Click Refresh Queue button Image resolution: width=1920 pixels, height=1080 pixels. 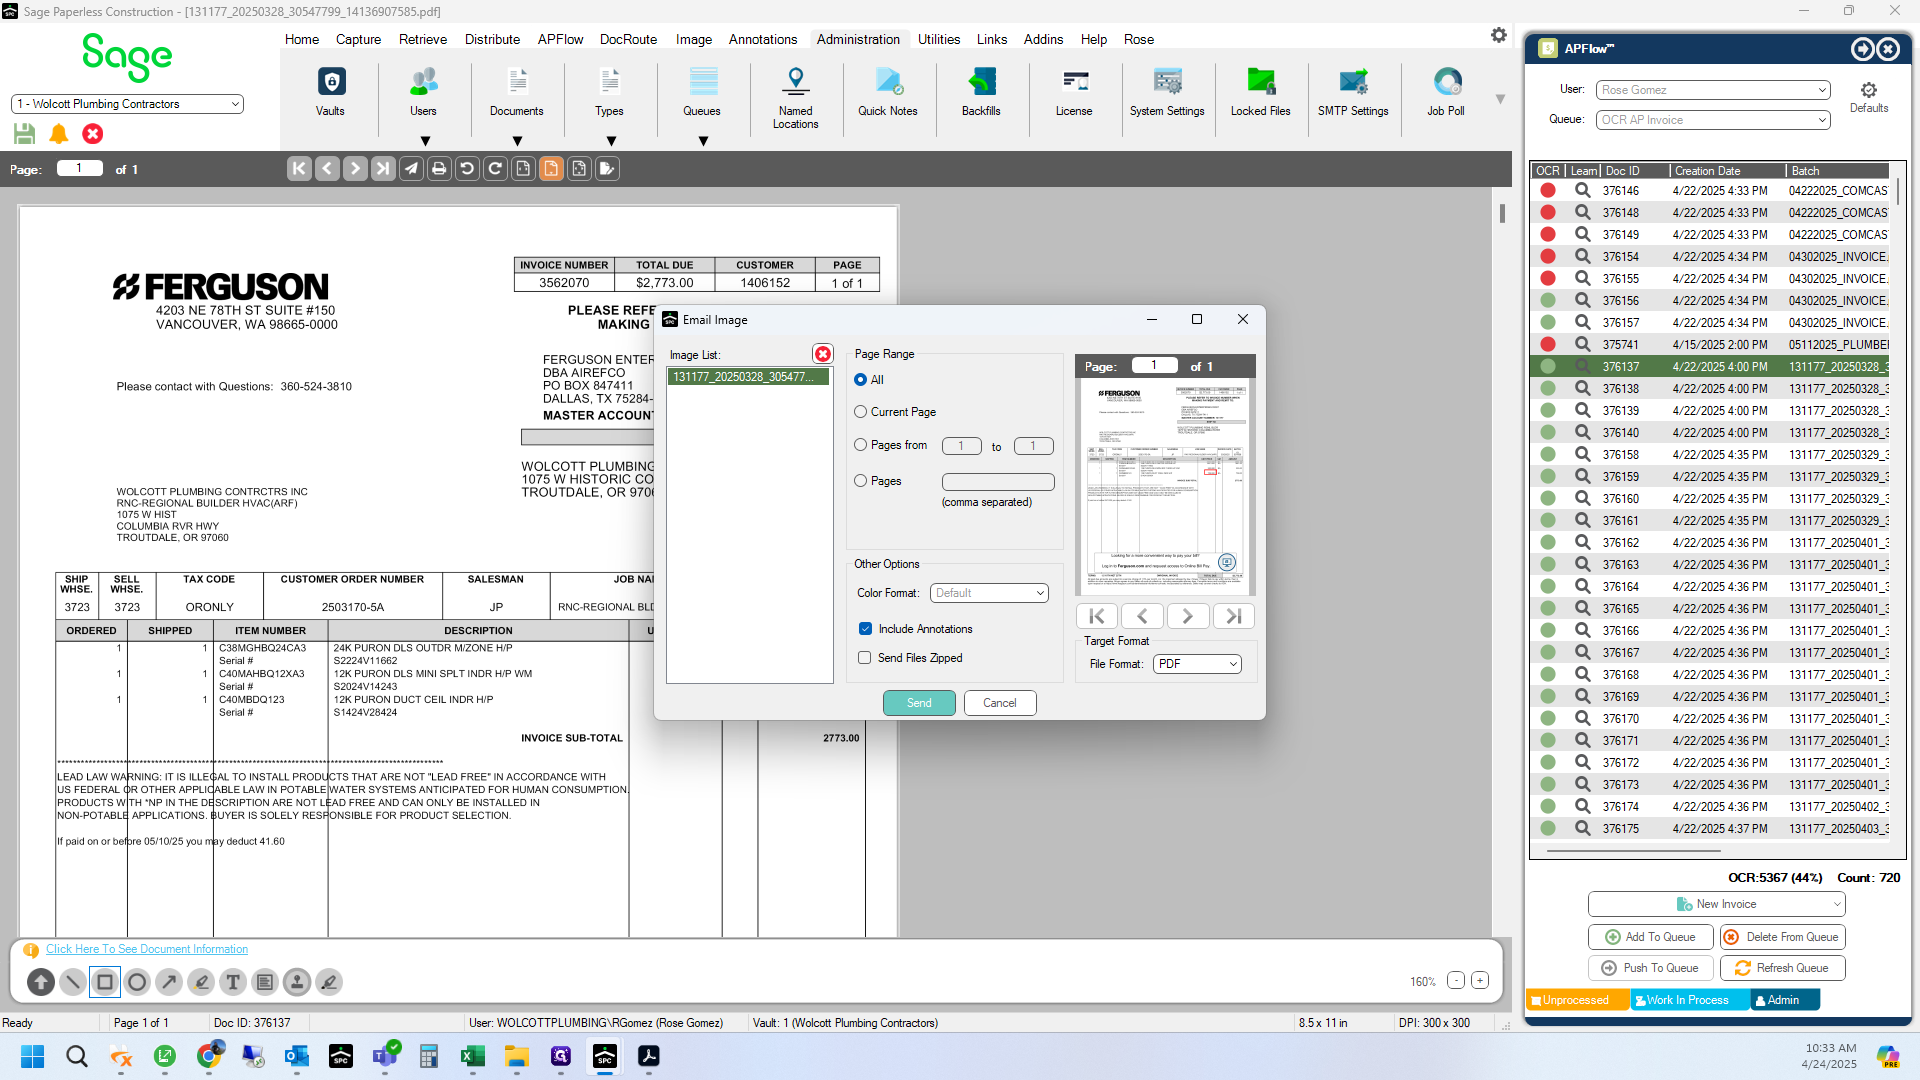tap(1783, 968)
